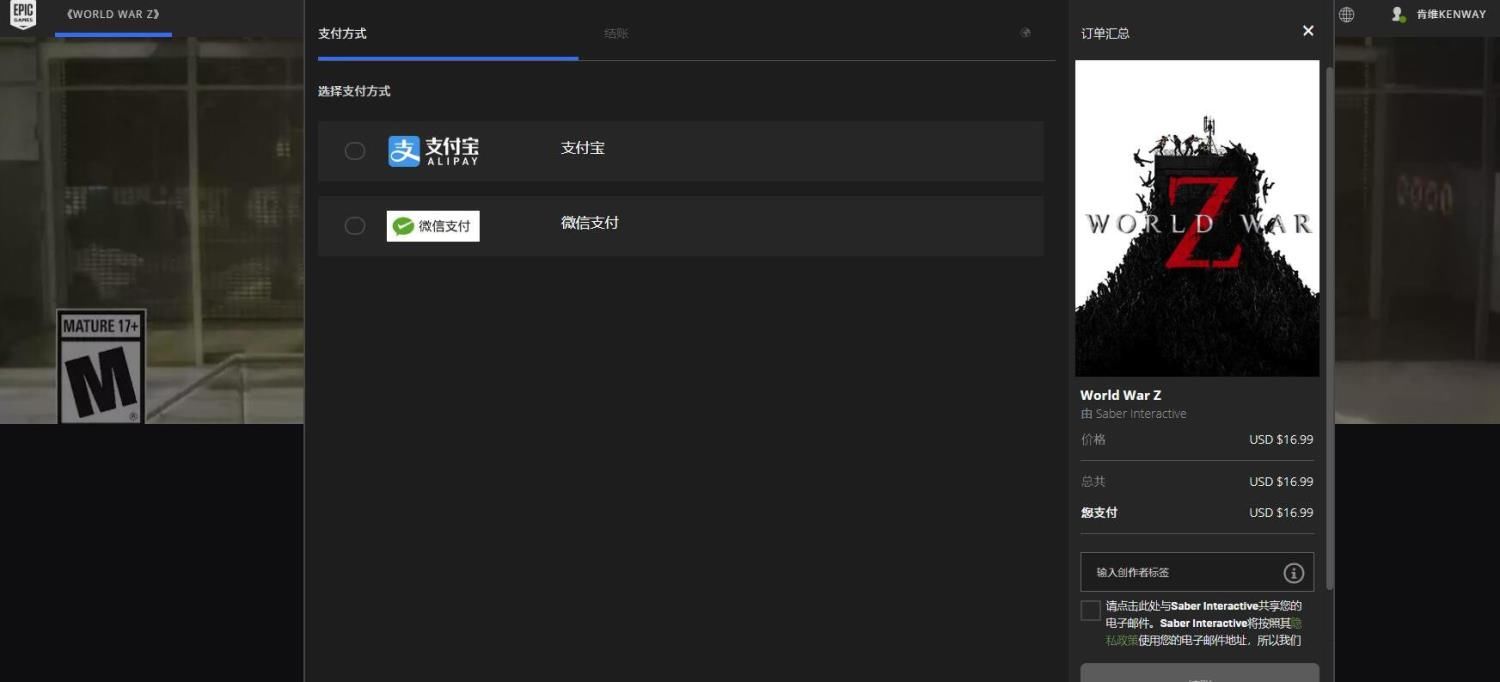The height and width of the screenshot is (682, 1500).
Task: Select the 微信支付 radio button
Action: tap(355, 226)
